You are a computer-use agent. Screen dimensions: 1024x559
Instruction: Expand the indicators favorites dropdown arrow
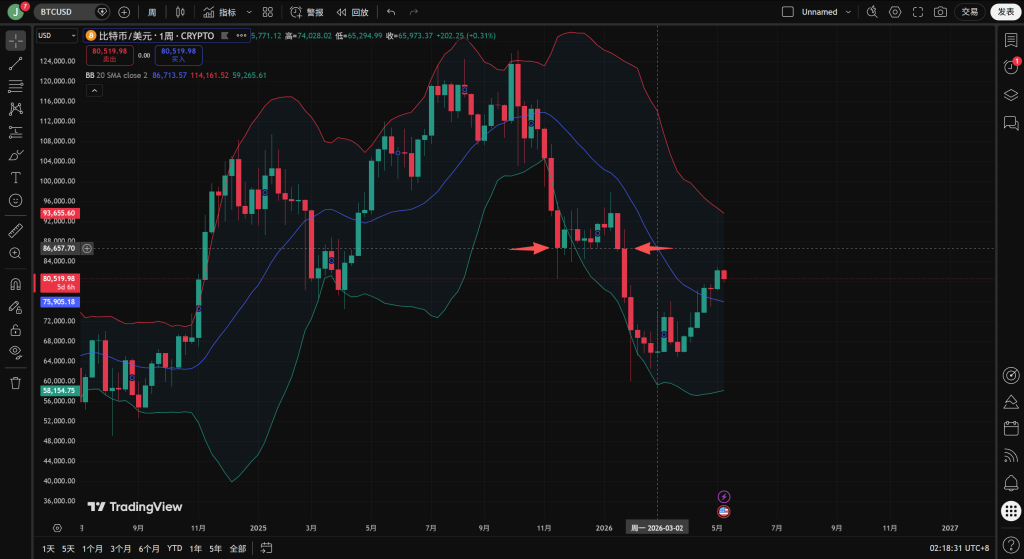click(x=249, y=12)
